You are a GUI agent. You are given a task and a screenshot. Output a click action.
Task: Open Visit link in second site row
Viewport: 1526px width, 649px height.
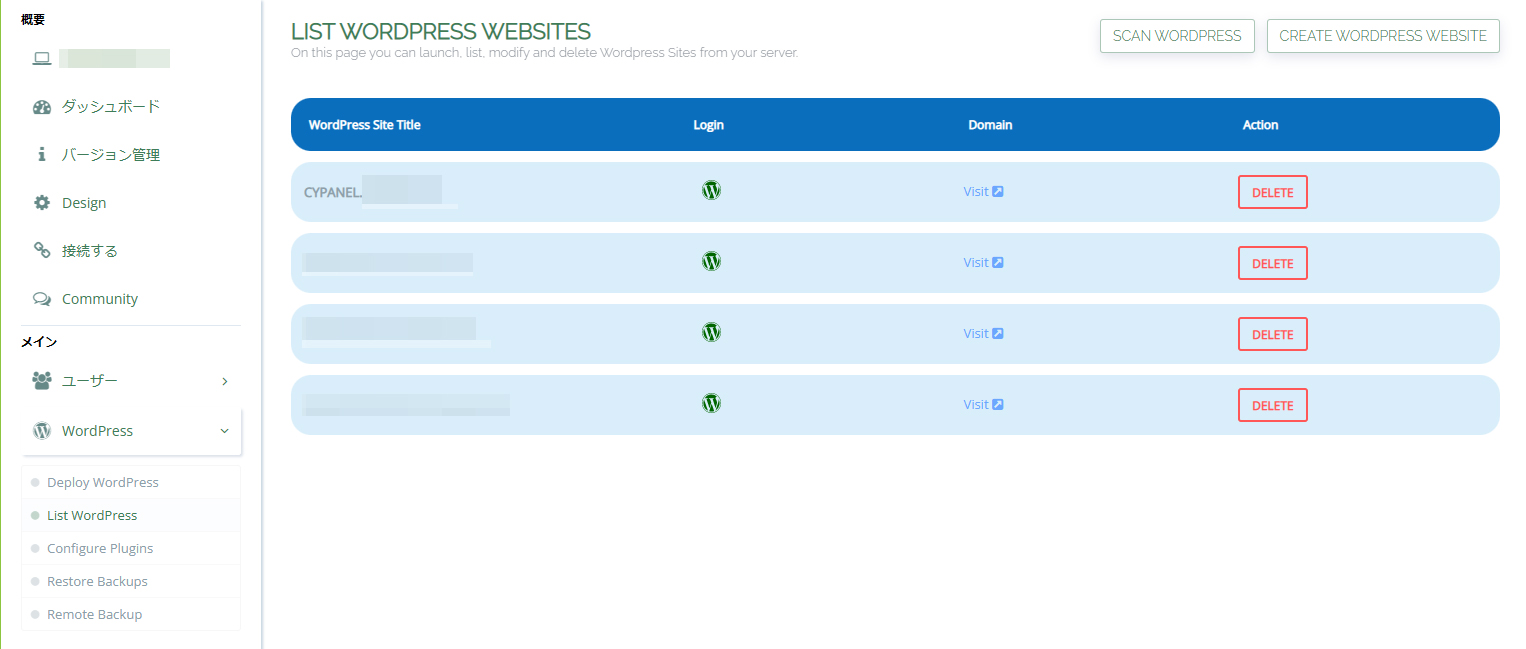pos(983,262)
